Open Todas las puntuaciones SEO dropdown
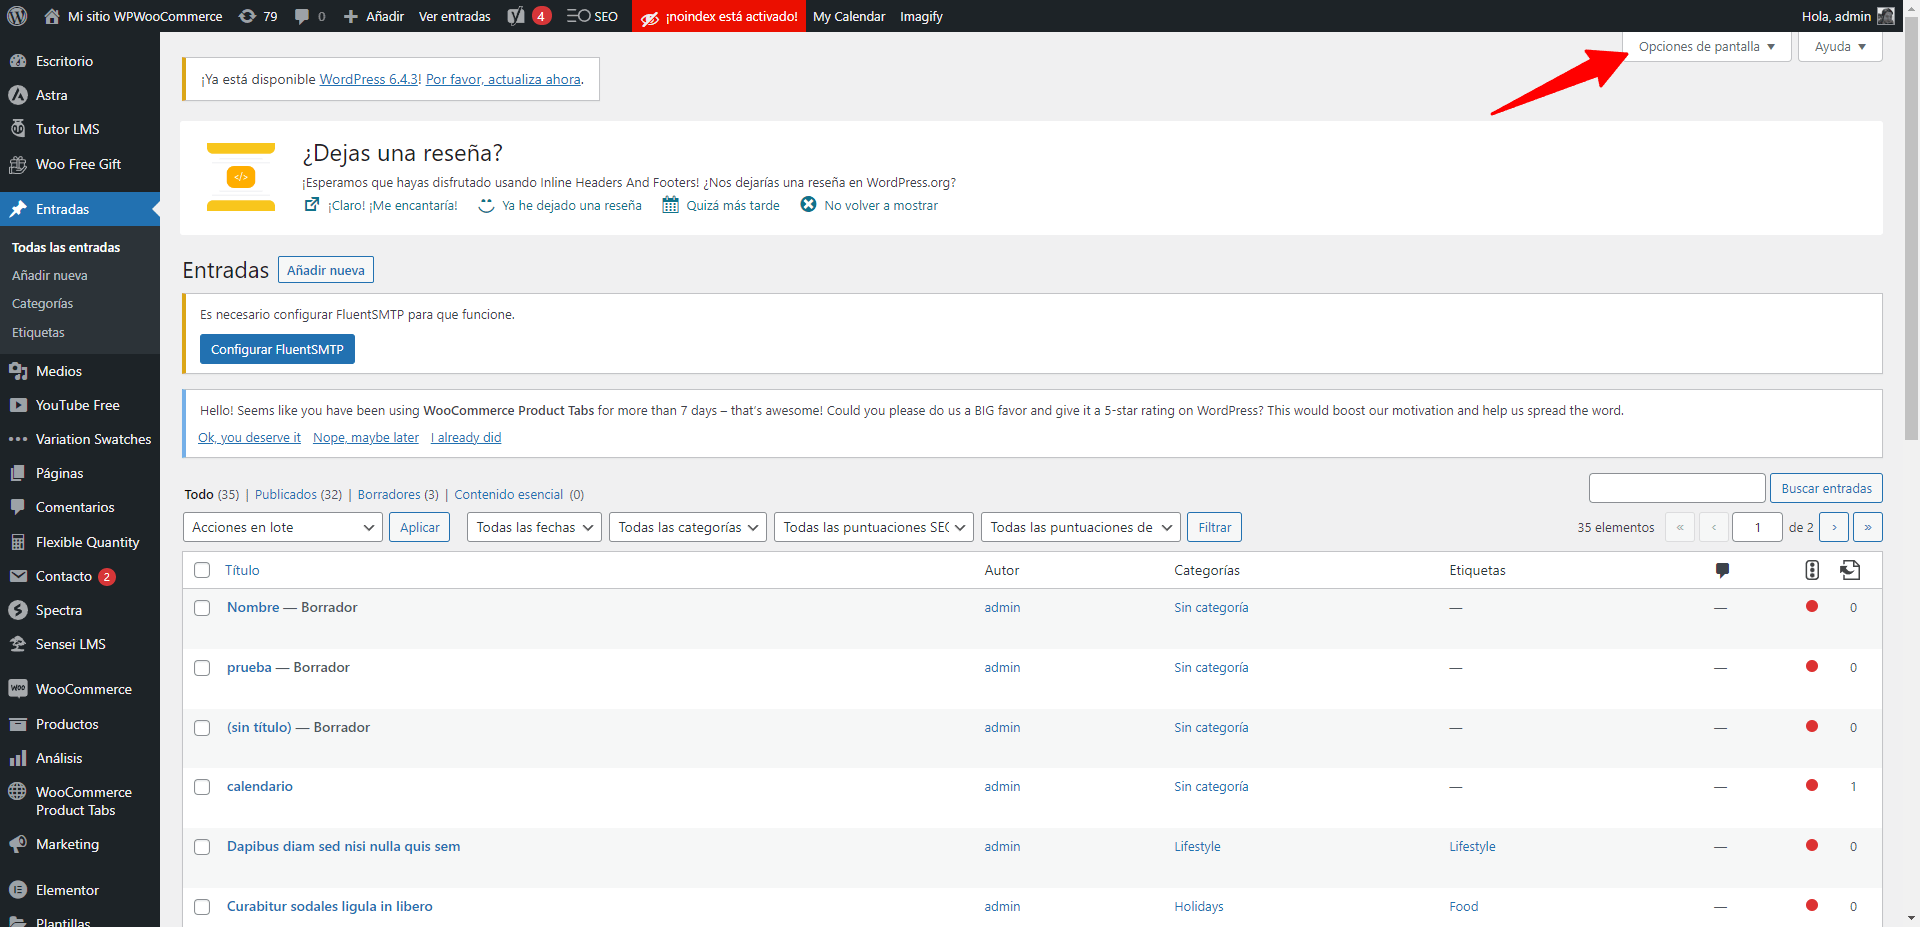Image resolution: width=1920 pixels, height=927 pixels. [874, 527]
